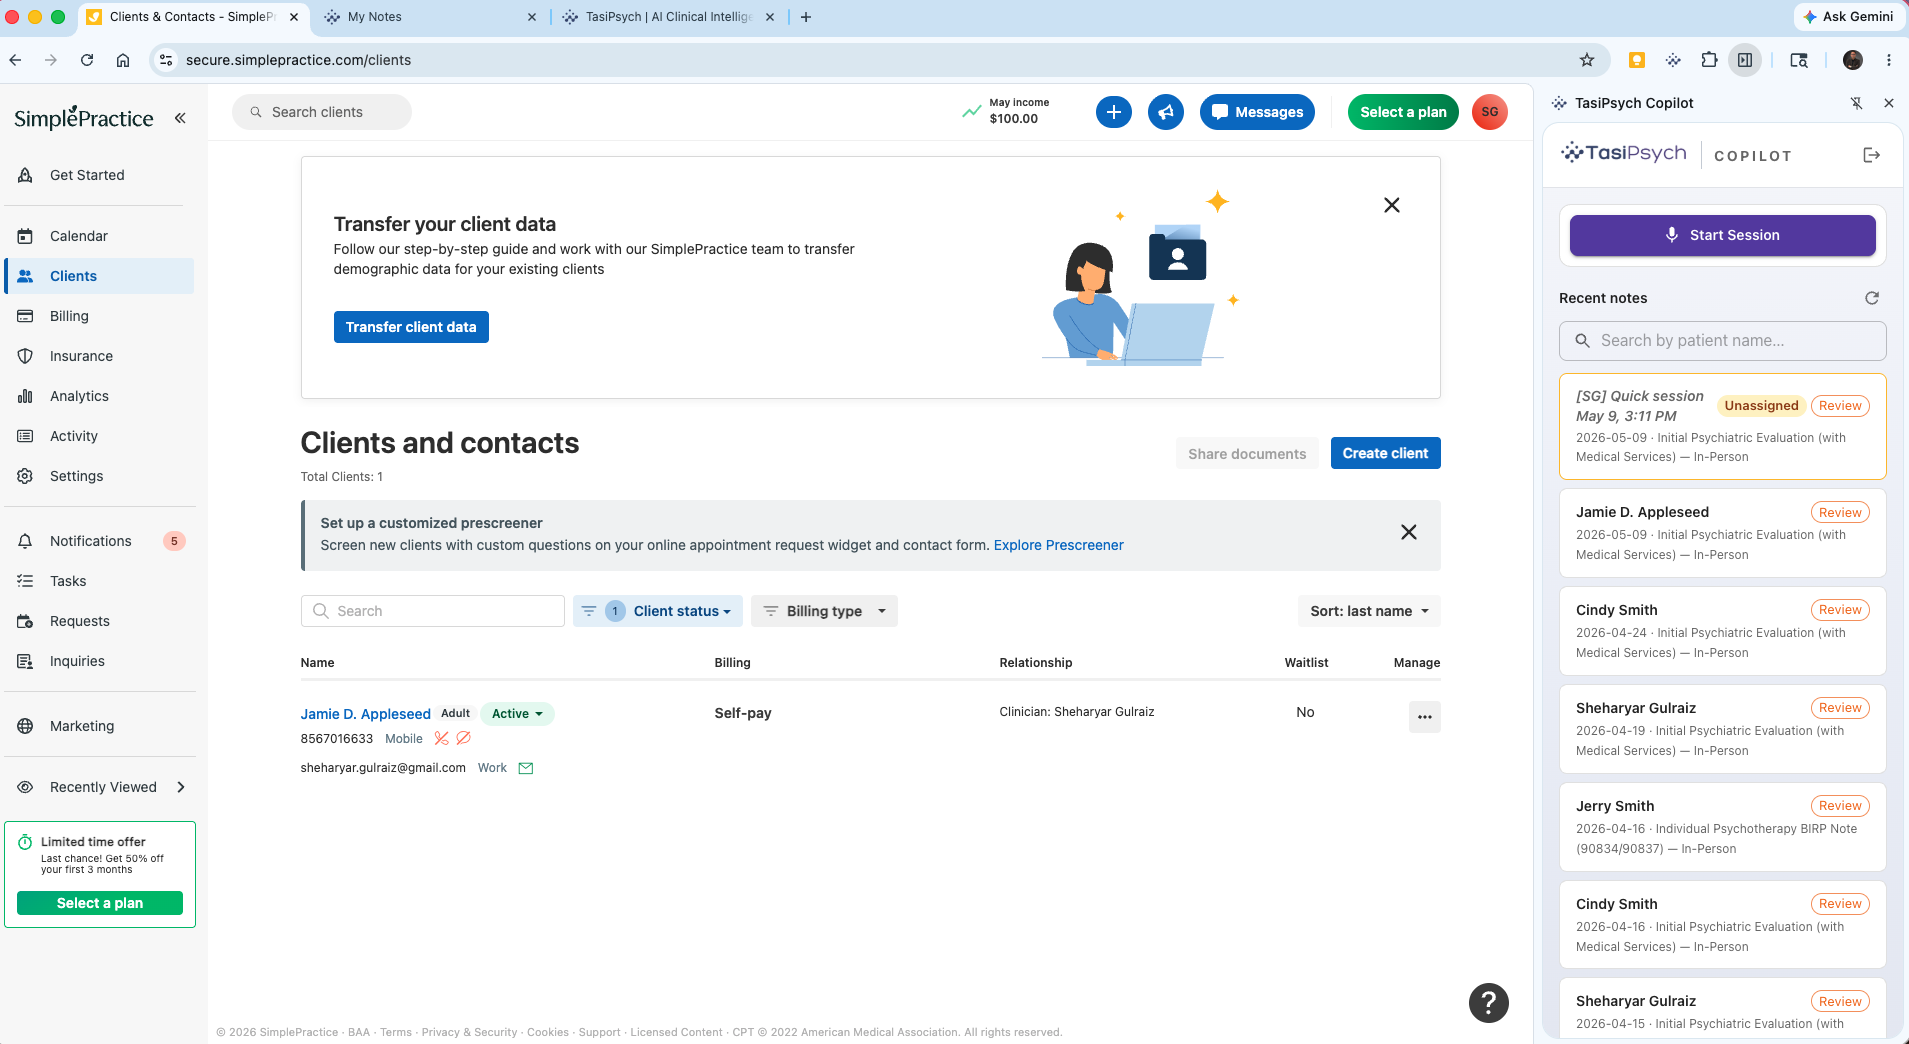
Task: Start a session in TasiPsych Copilot
Action: (x=1723, y=235)
